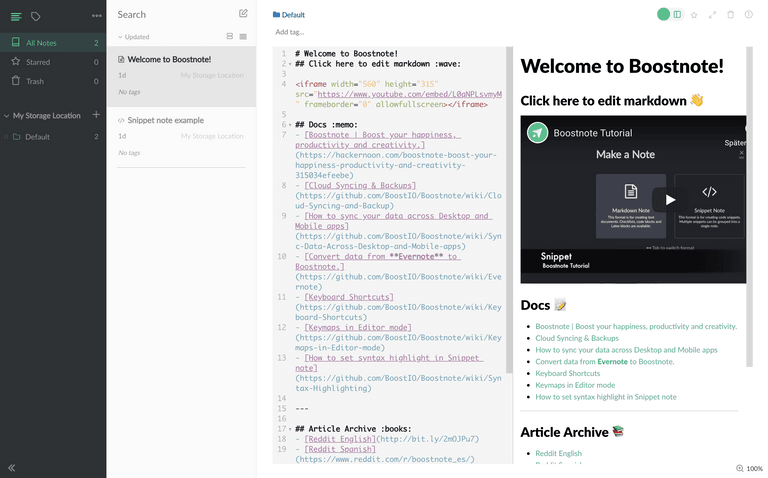Collapse the sidebar with double-arrow icon
768x478 pixels.
point(12,468)
